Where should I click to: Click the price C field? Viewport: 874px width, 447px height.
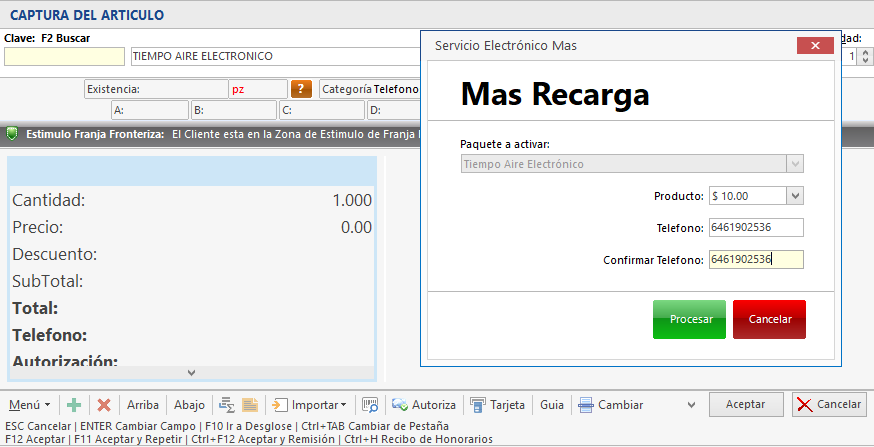pyautogui.click(x=322, y=110)
